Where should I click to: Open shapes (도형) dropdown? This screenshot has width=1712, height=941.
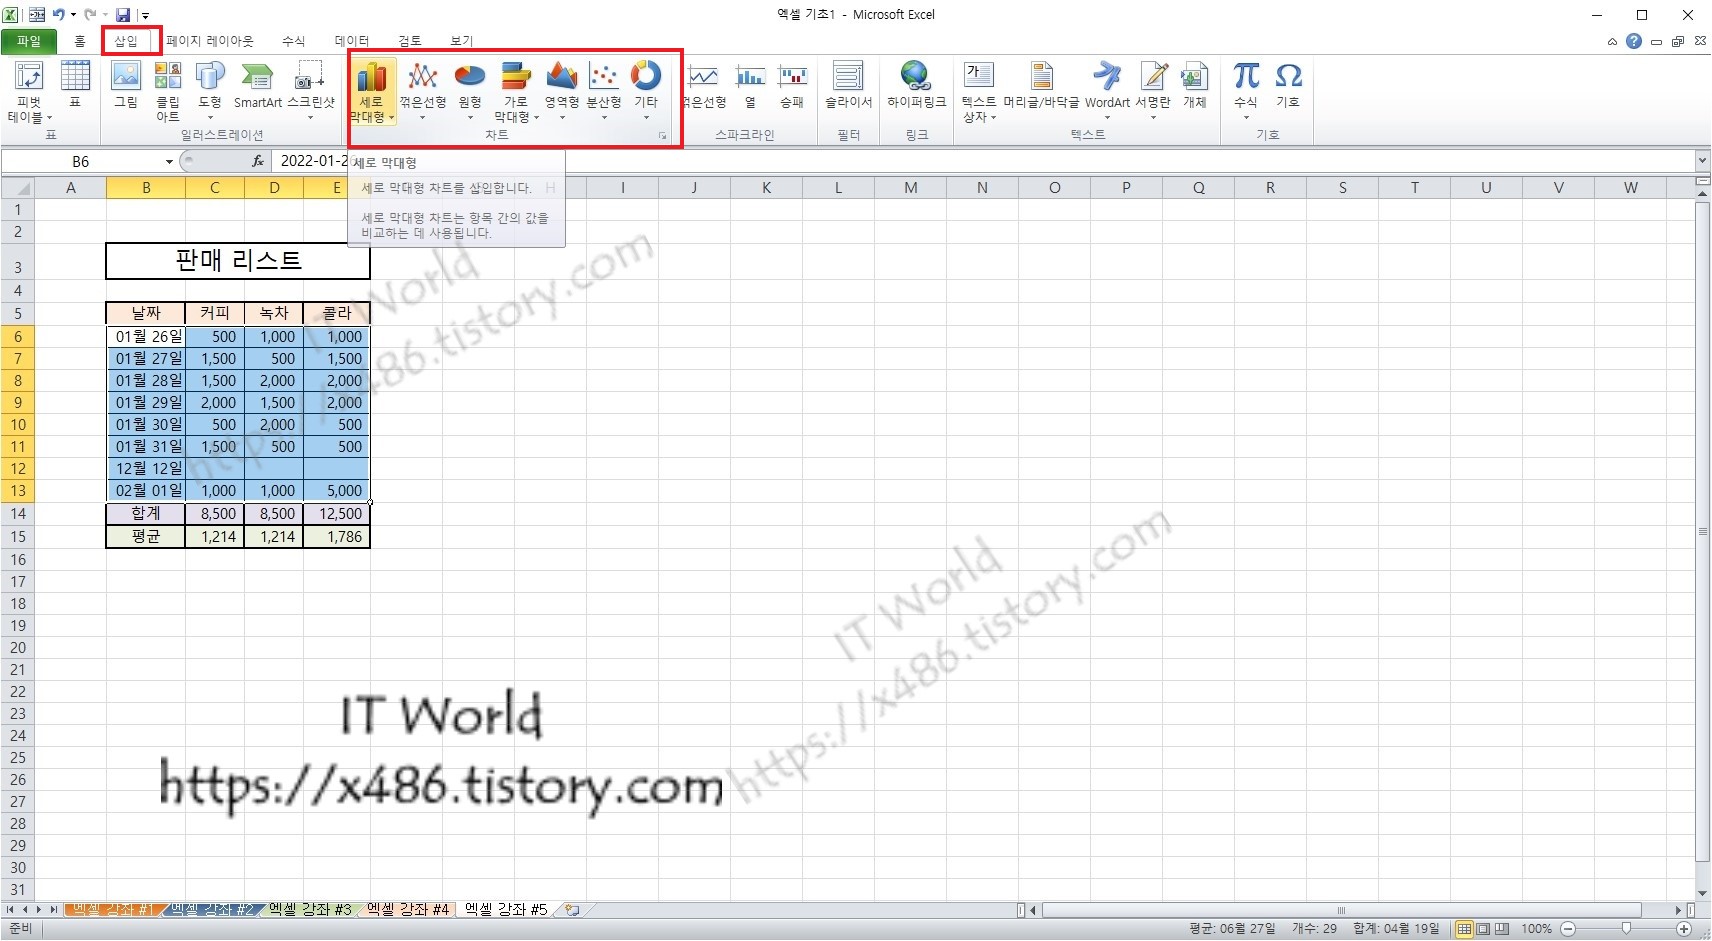[x=210, y=91]
